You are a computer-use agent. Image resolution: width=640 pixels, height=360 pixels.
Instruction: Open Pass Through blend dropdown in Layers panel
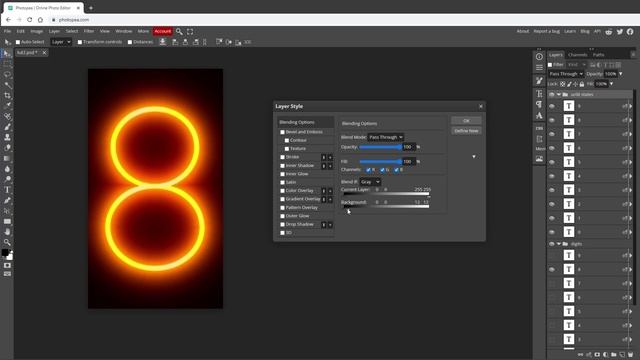[x=566, y=74]
